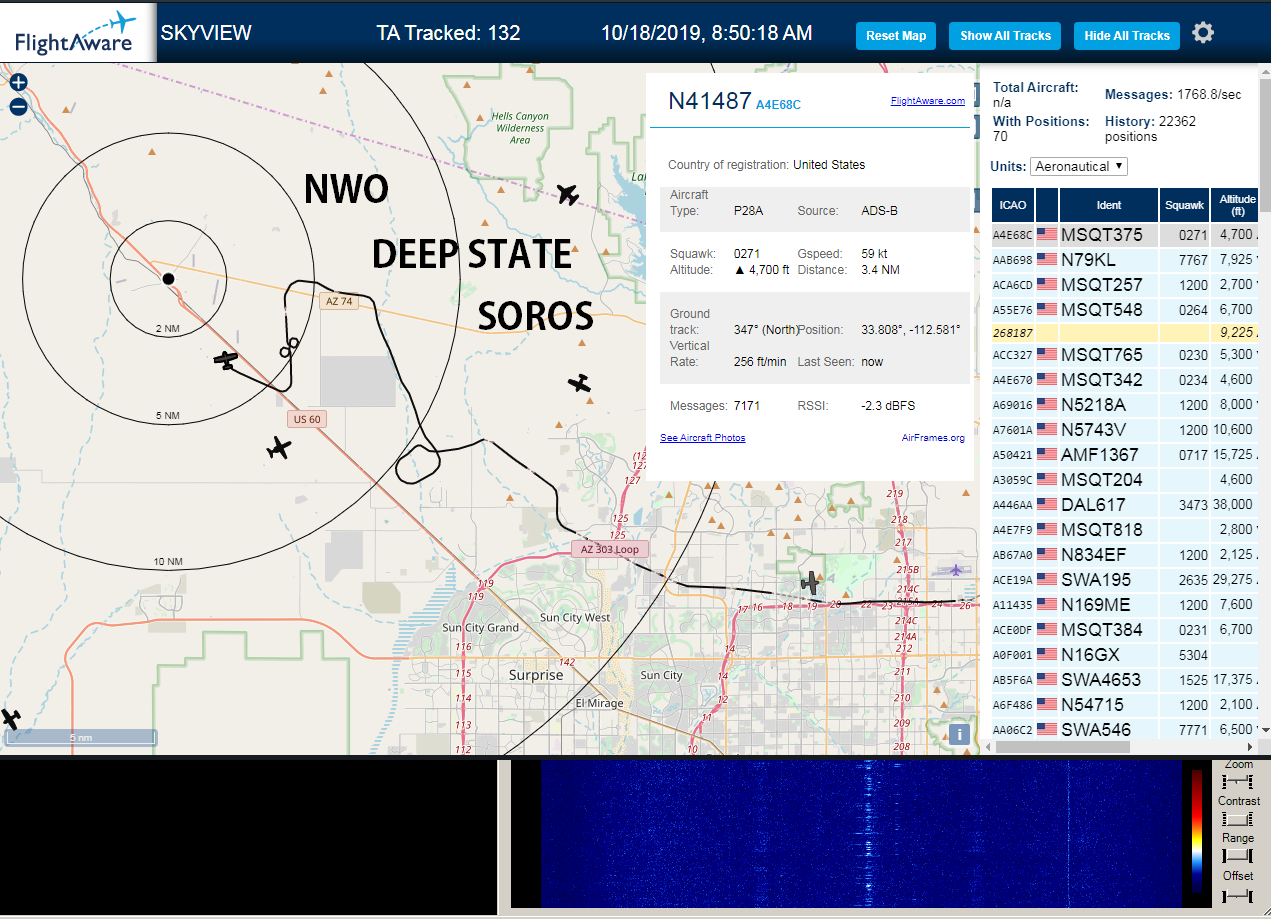The width and height of the screenshot is (1271, 919).
Task: Click the N41487 registration heading
Action: pos(709,101)
